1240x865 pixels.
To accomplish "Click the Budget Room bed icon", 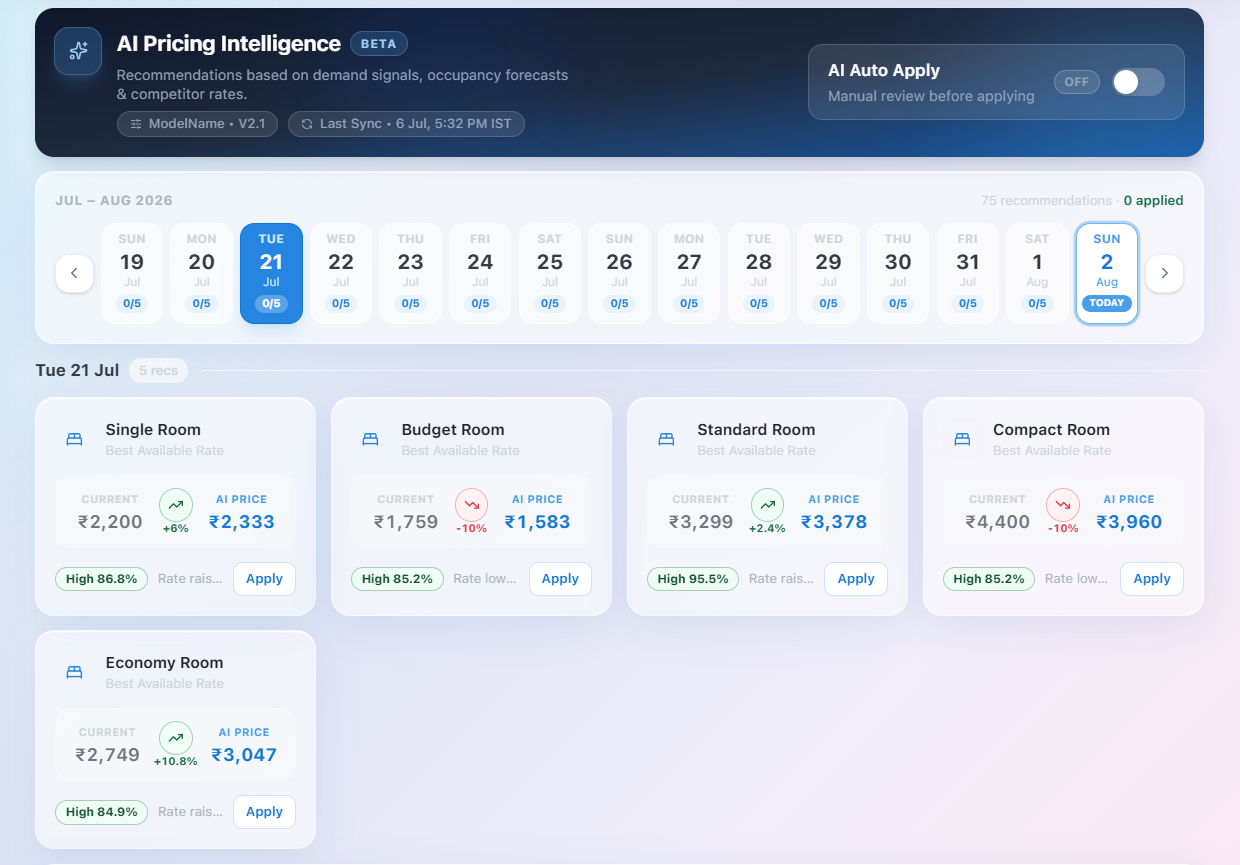I will [370, 439].
